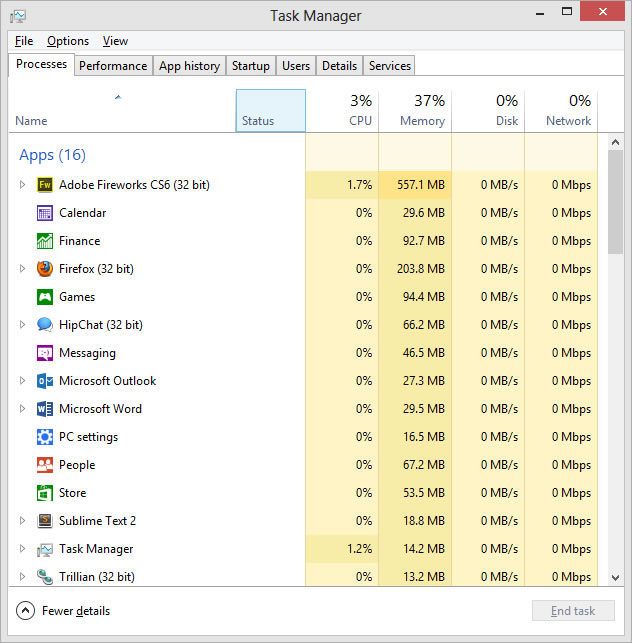This screenshot has width=632, height=643.
Task: Sort by the Status column header
Action: click(271, 111)
